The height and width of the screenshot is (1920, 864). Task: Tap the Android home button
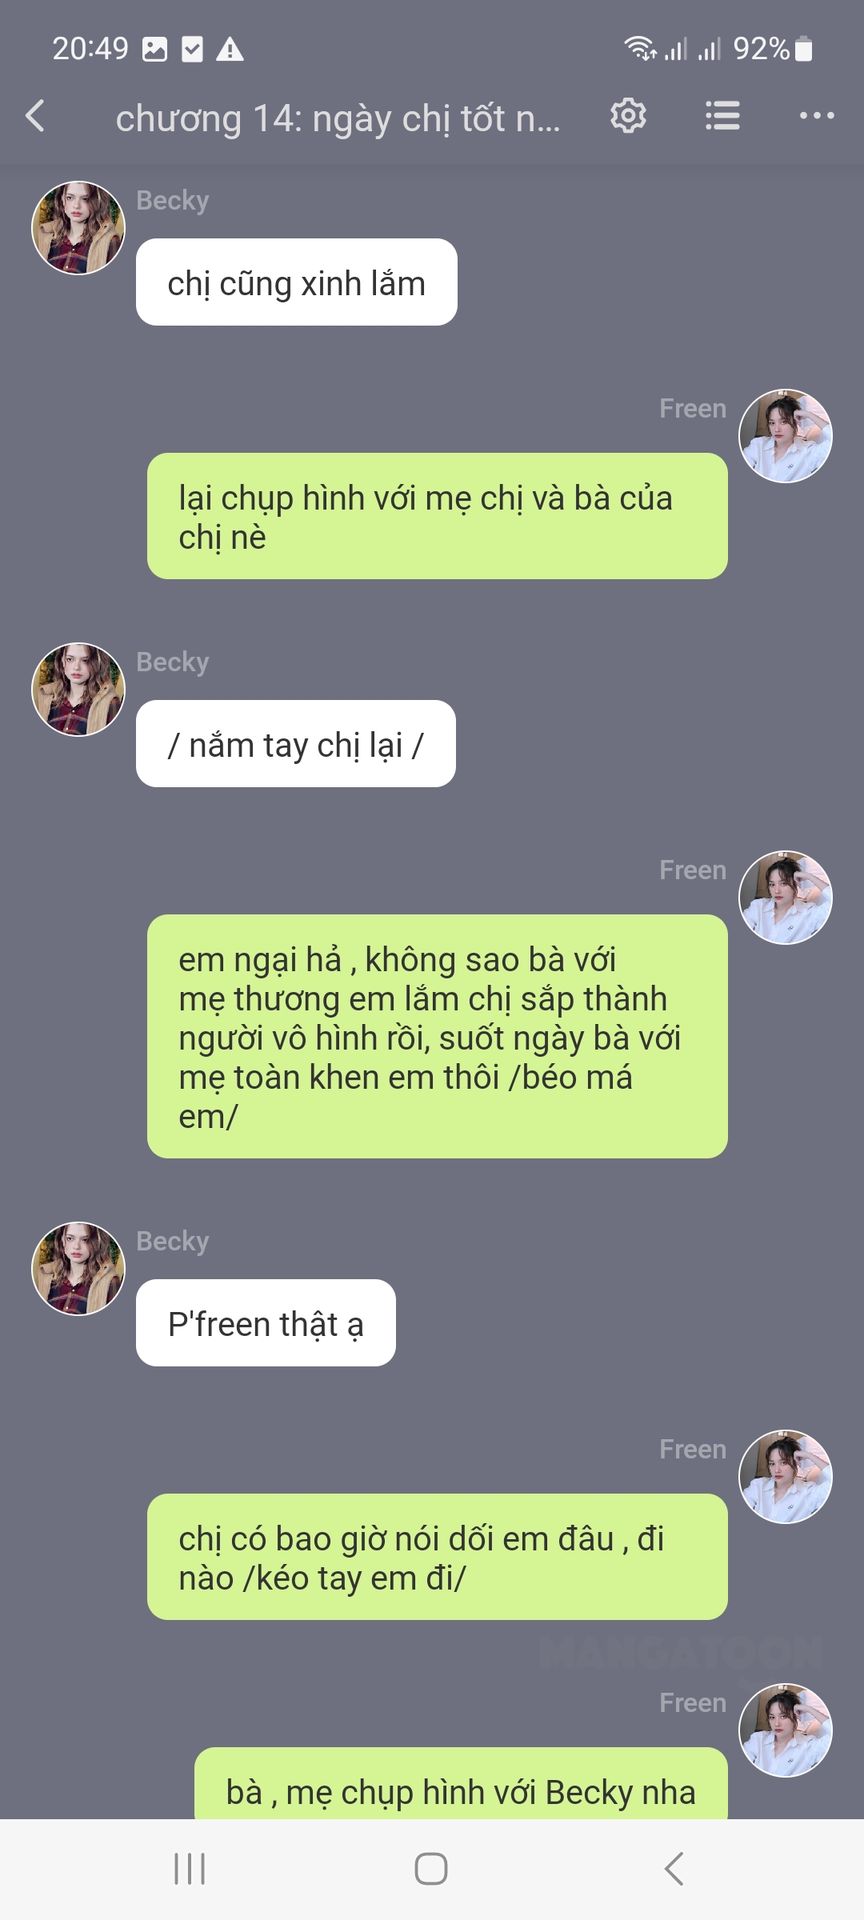click(x=431, y=1868)
